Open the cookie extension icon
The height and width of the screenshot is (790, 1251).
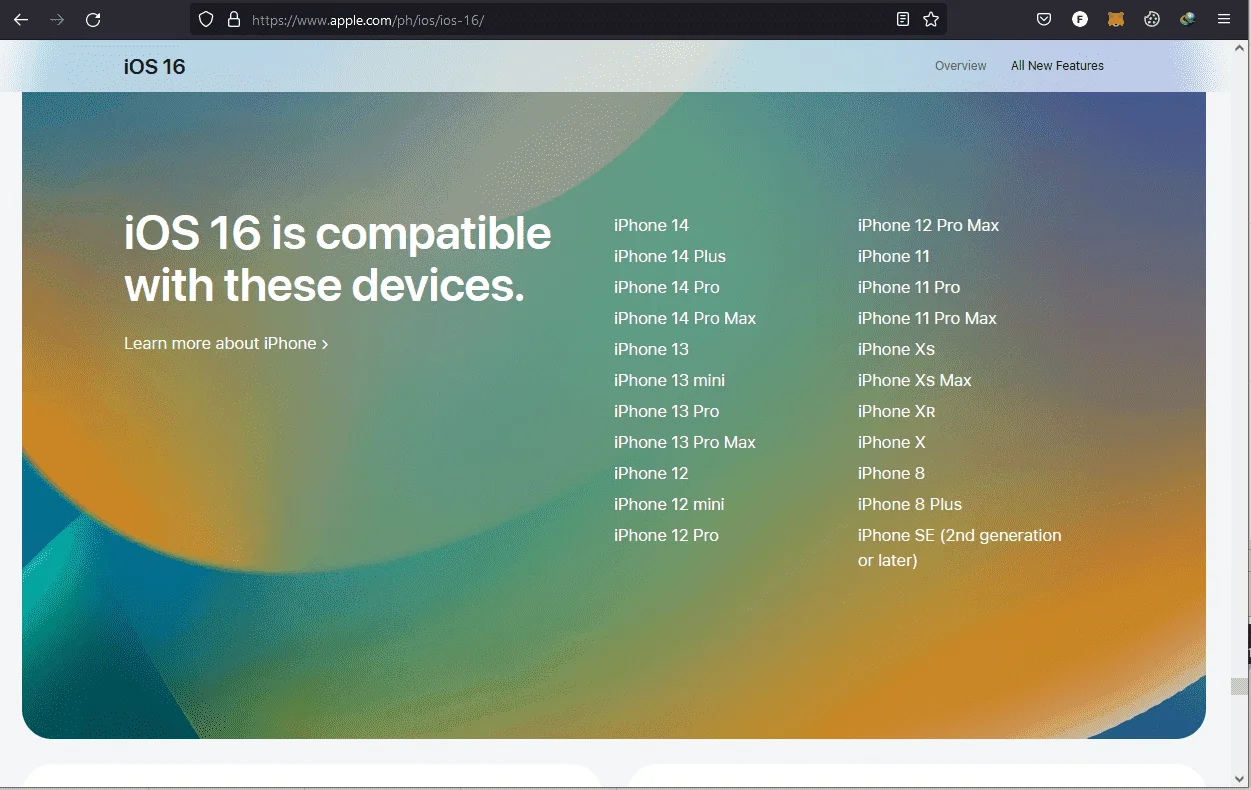[1152, 19]
